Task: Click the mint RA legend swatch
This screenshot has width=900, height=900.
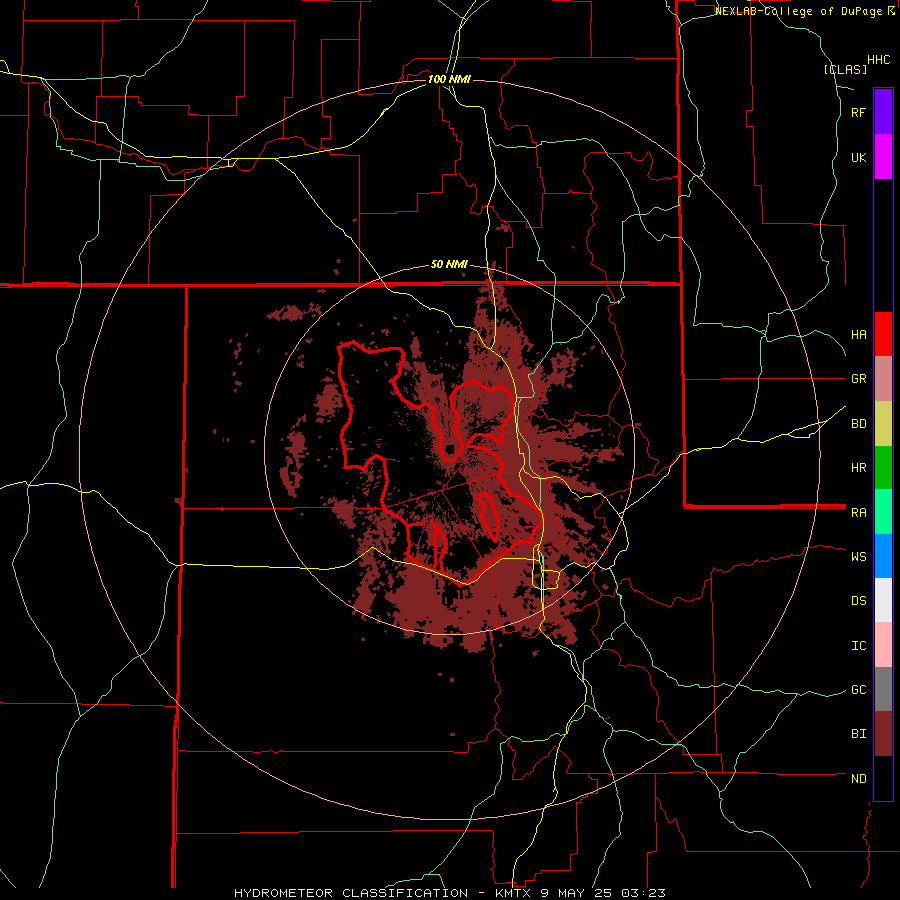Action: pyautogui.click(x=883, y=512)
